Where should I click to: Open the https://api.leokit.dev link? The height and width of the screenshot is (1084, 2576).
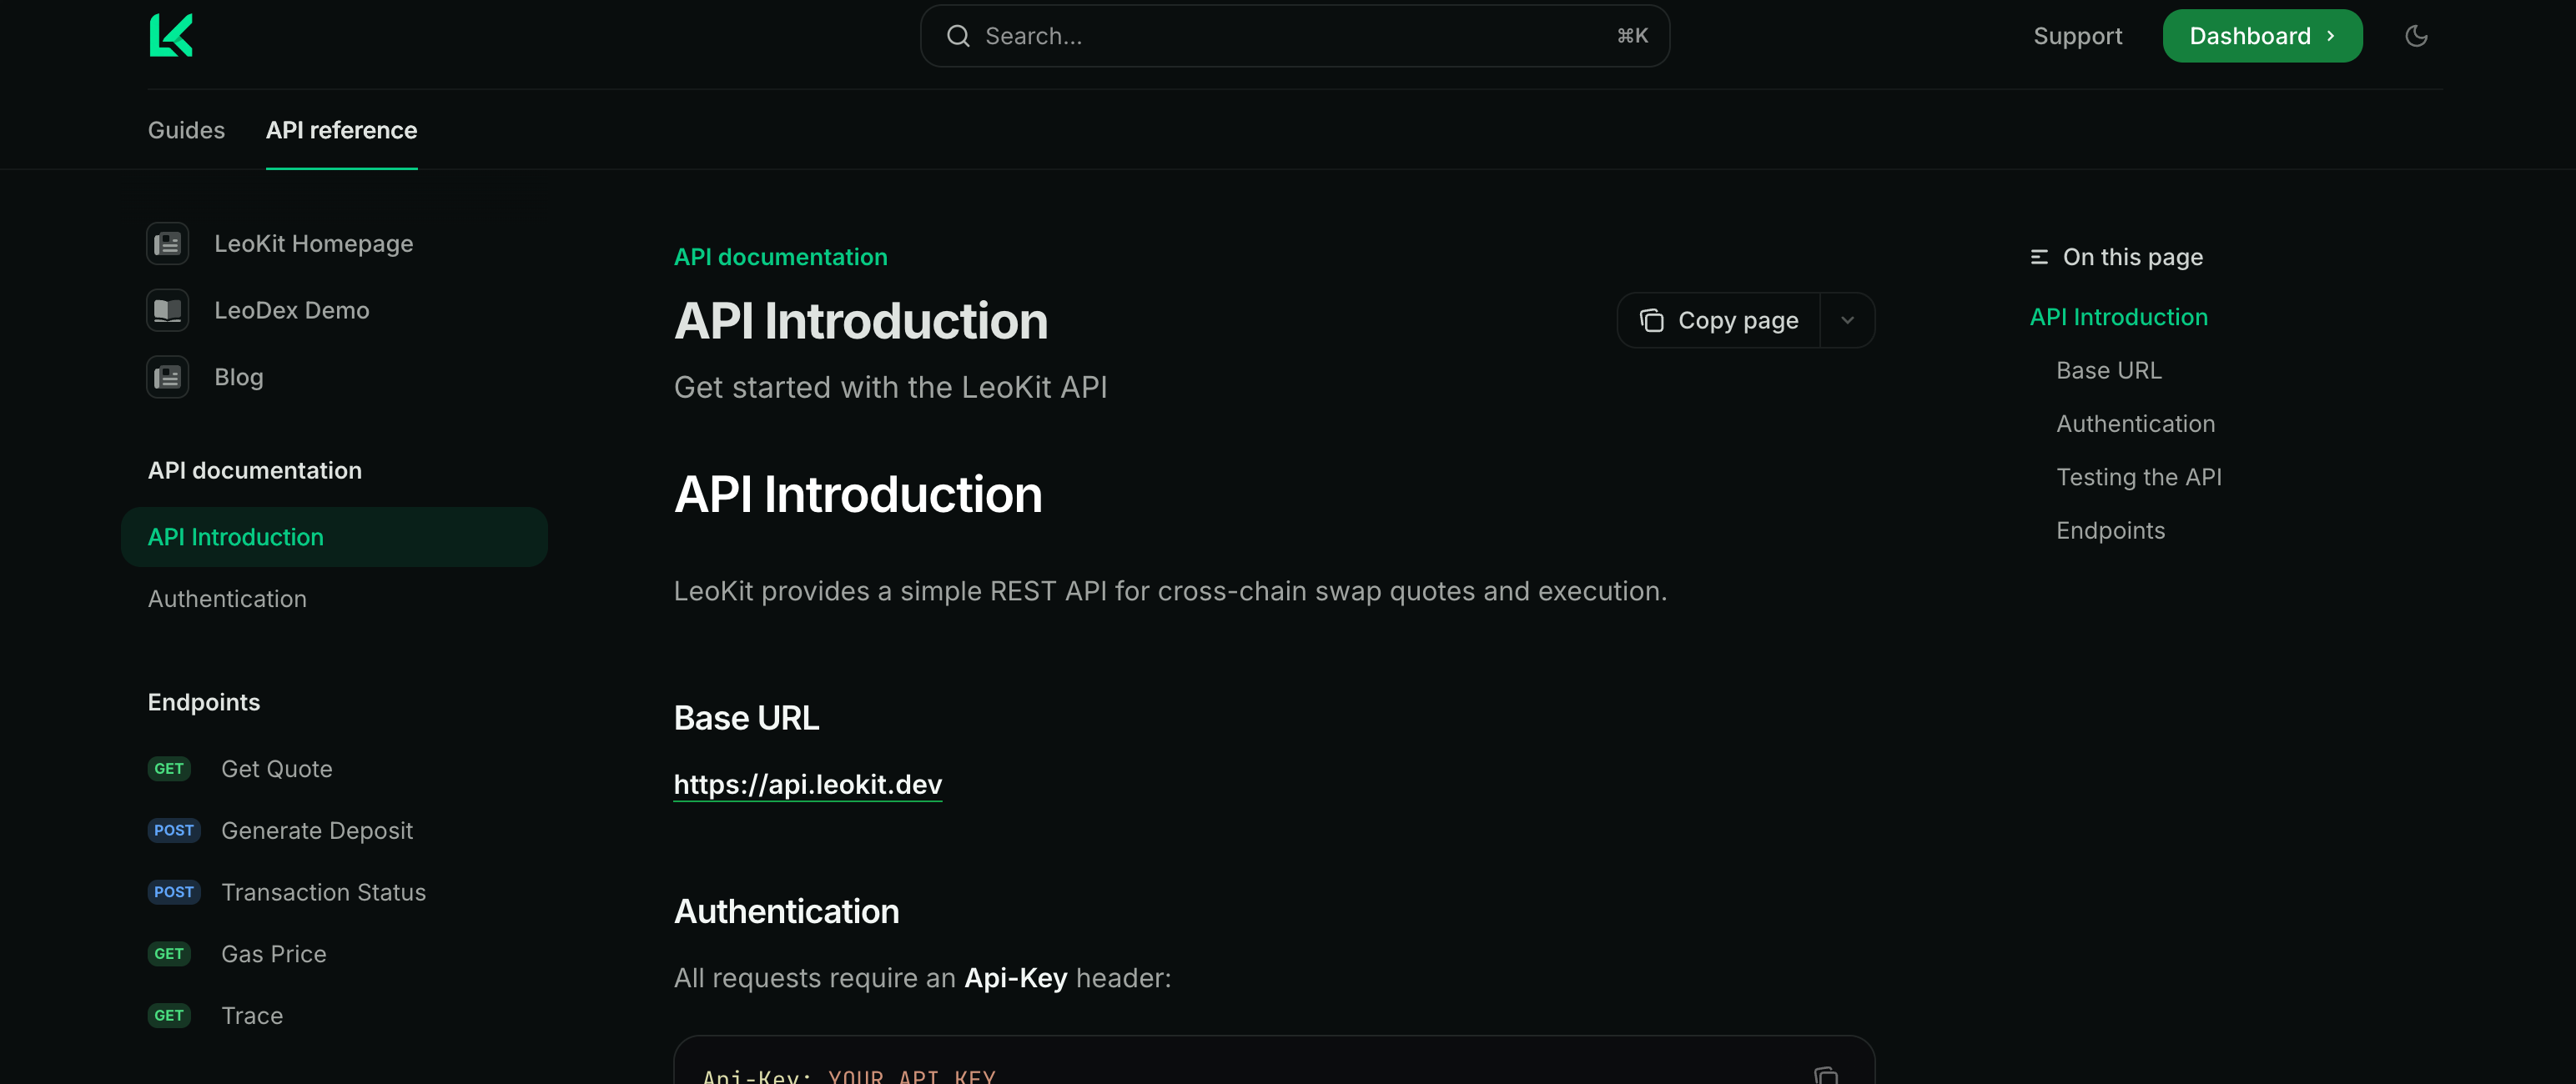pyautogui.click(x=807, y=784)
